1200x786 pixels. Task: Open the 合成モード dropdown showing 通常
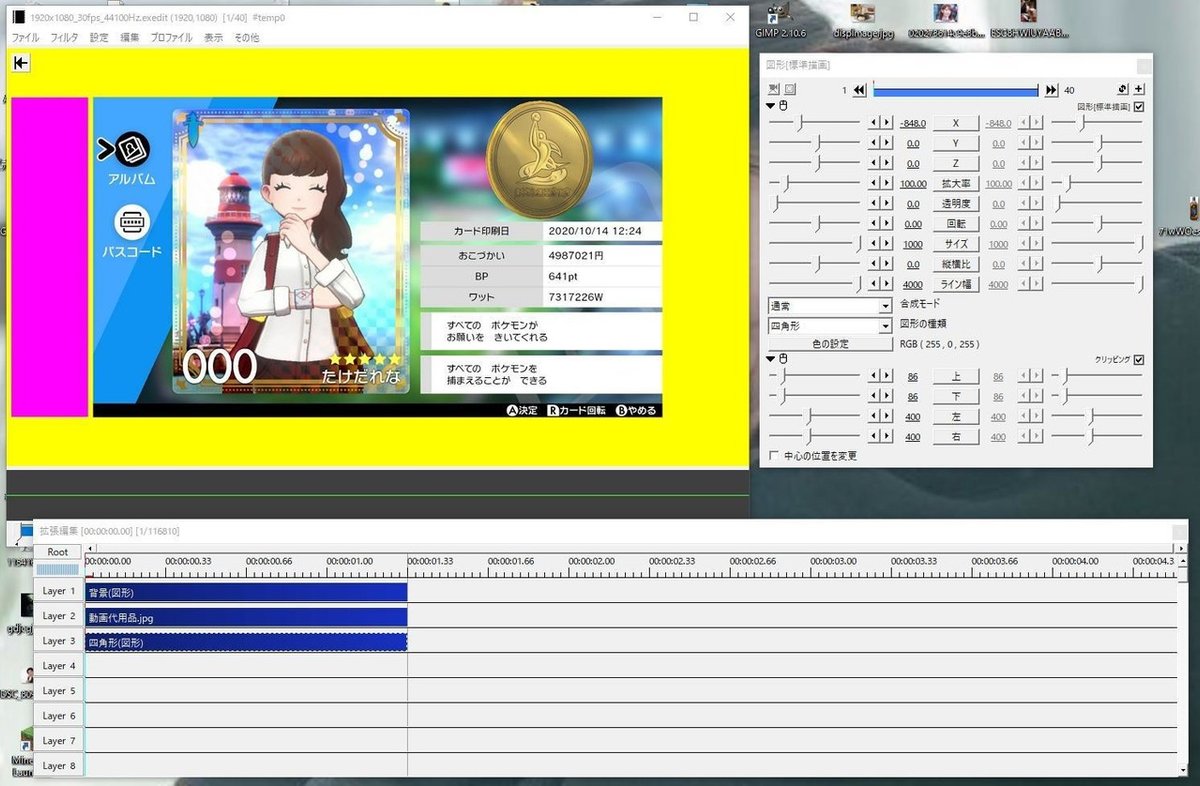pos(829,306)
